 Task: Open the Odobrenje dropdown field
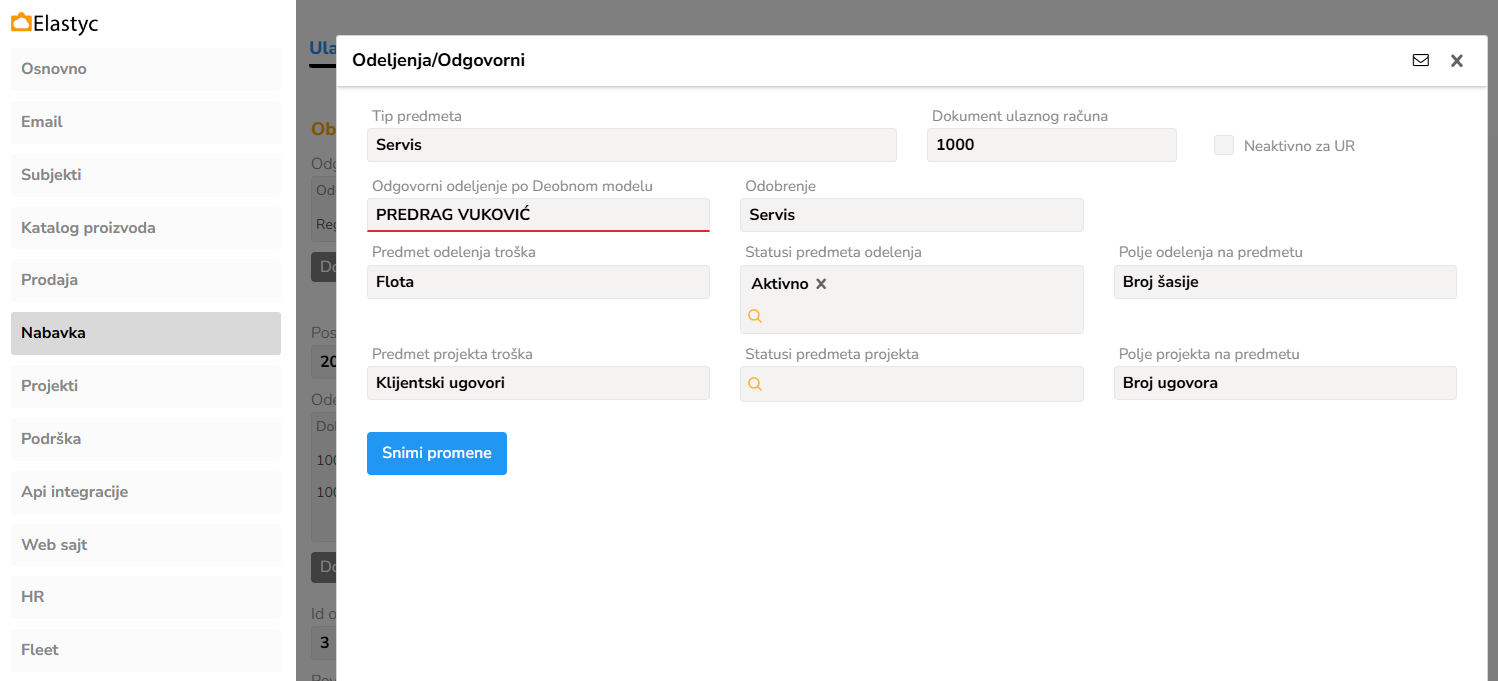click(x=911, y=215)
